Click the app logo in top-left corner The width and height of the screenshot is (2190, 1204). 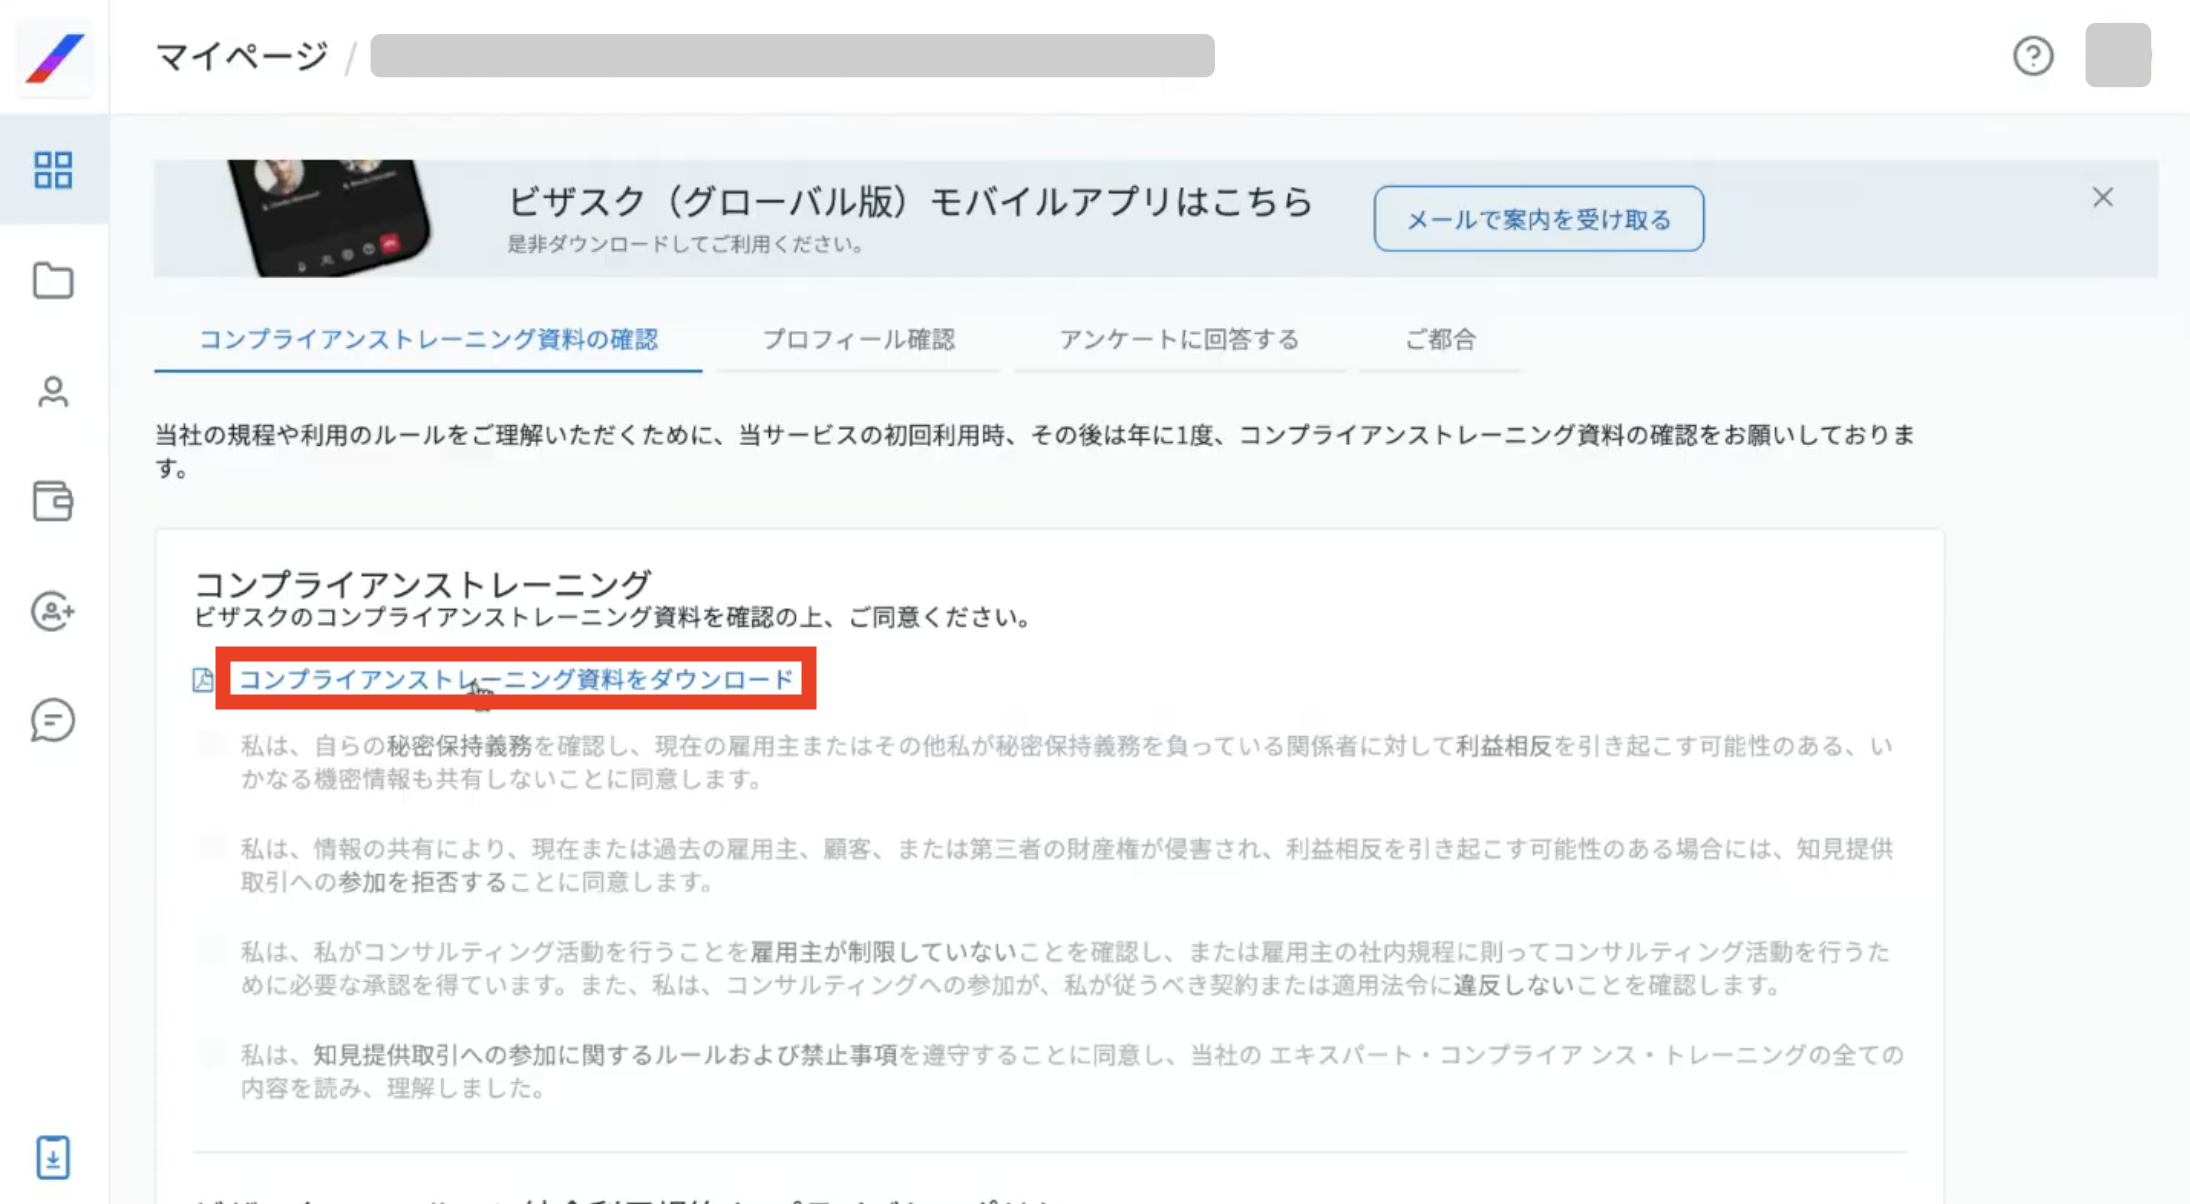tap(54, 58)
